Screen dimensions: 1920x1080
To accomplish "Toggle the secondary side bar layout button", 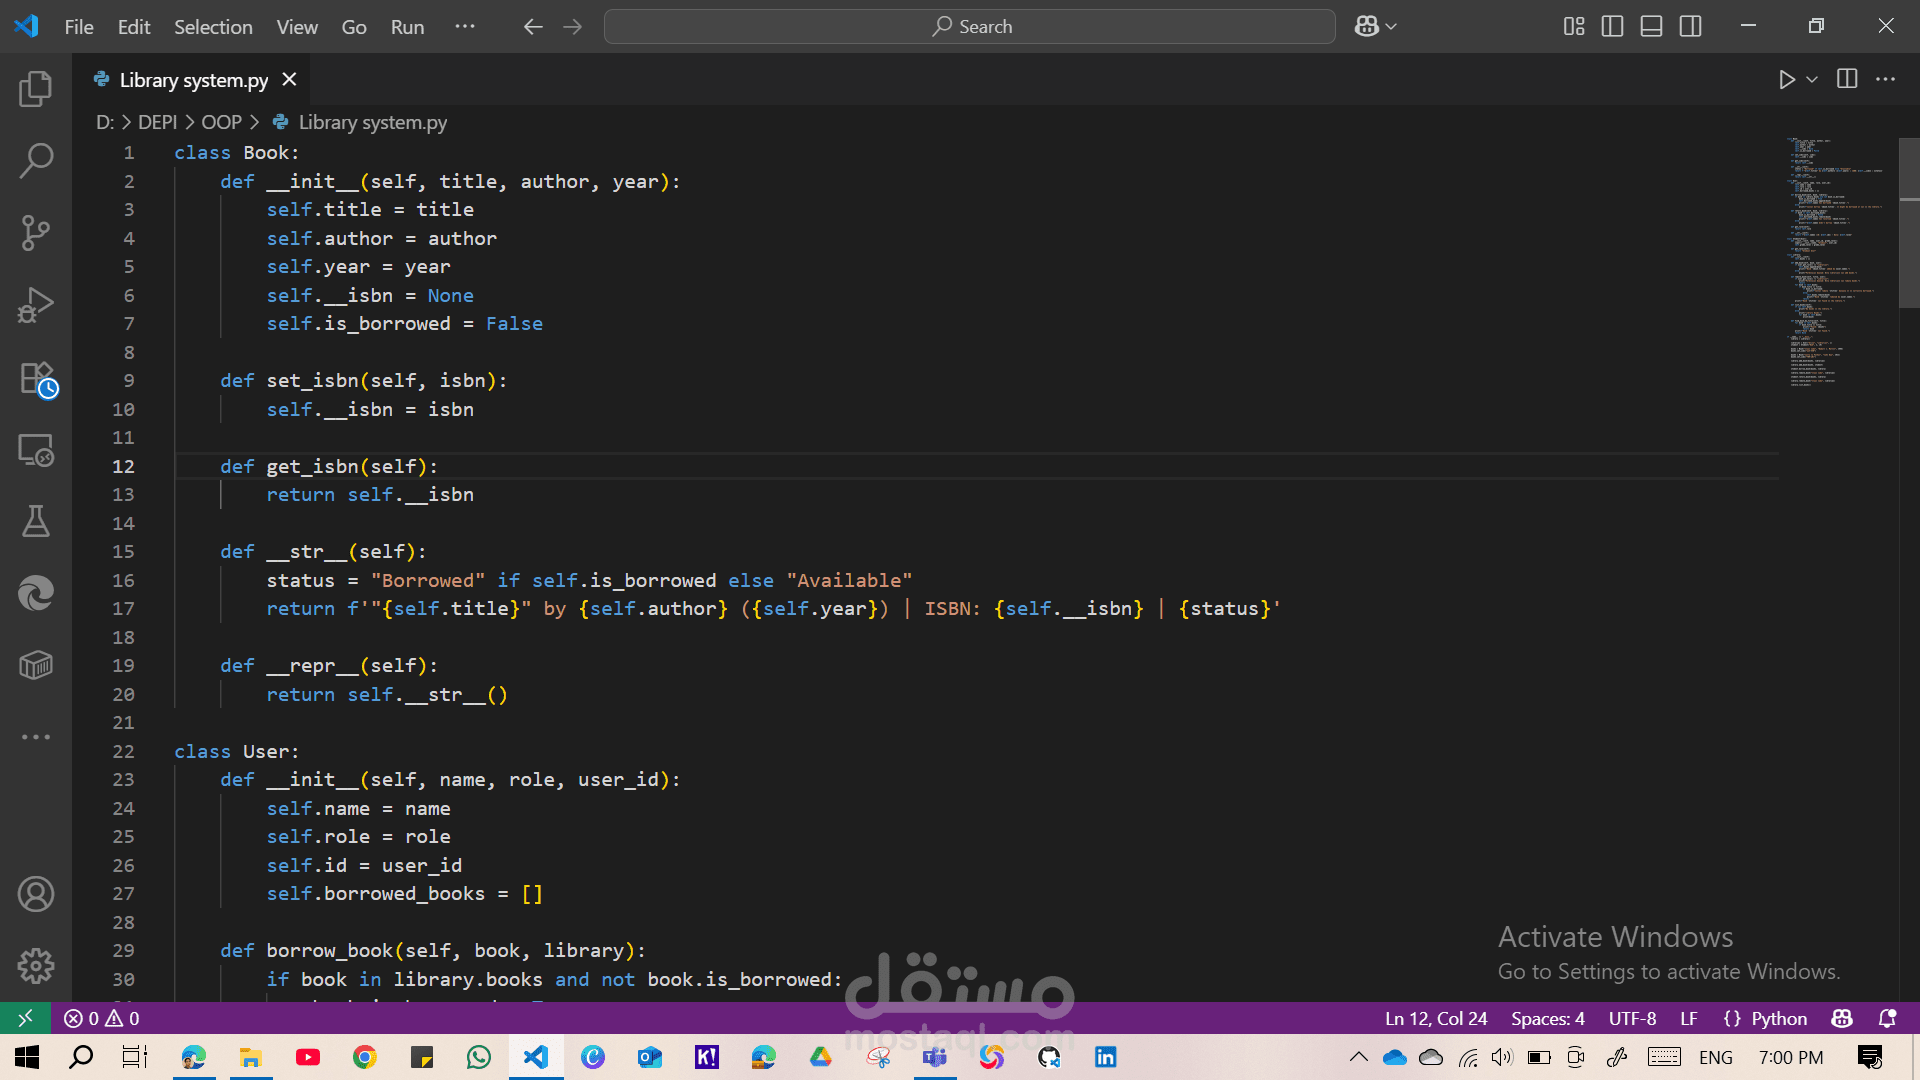I will click(1690, 27).
